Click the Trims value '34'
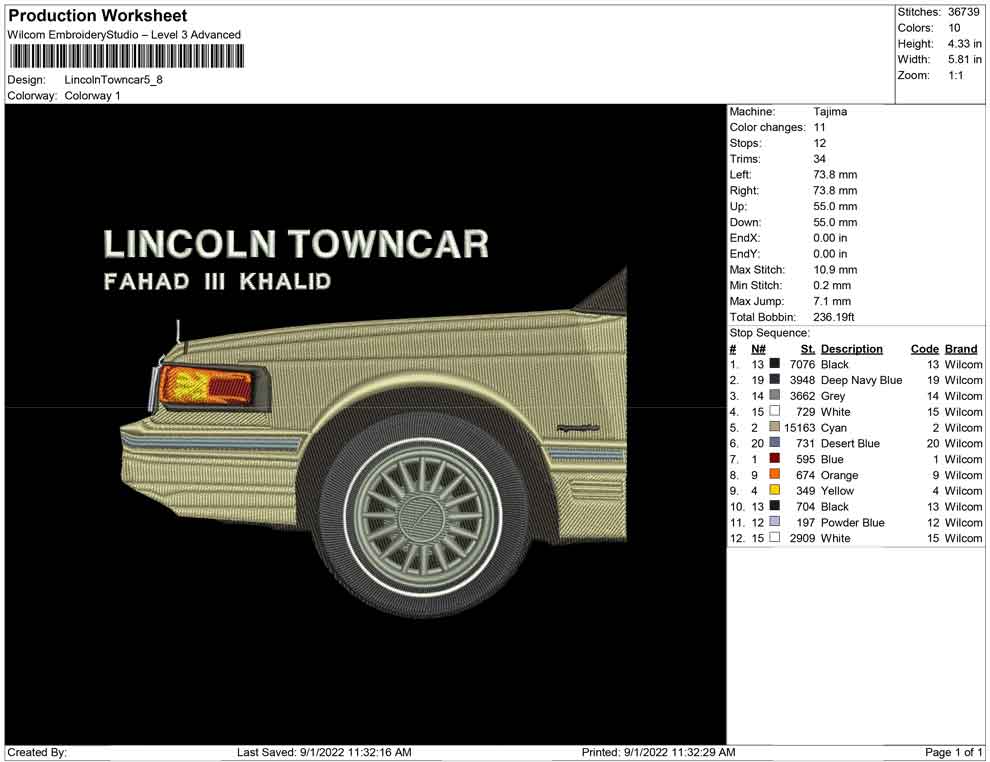Image resolution: width=990 pixels, height=762 pixels. coord(819,158)
